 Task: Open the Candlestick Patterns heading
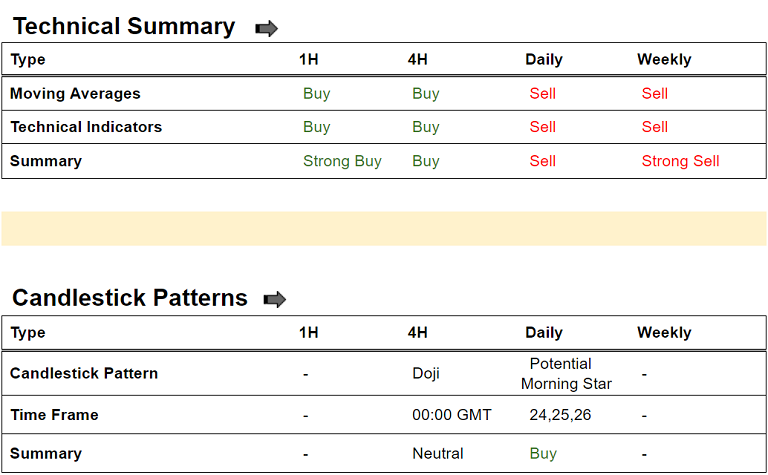point(130,298)
